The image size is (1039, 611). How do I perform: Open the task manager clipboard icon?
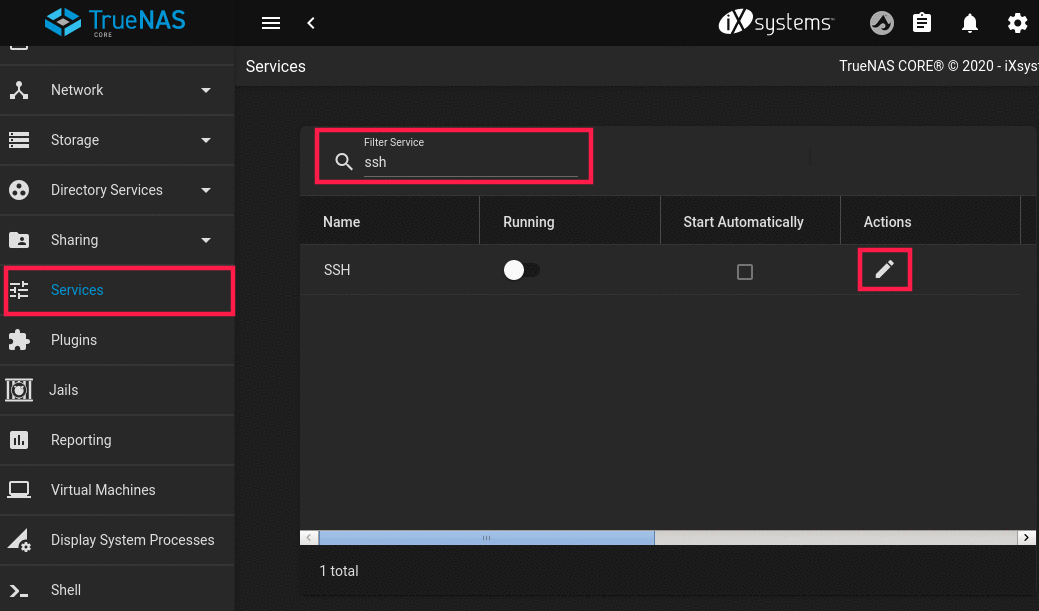coord(922,23)
